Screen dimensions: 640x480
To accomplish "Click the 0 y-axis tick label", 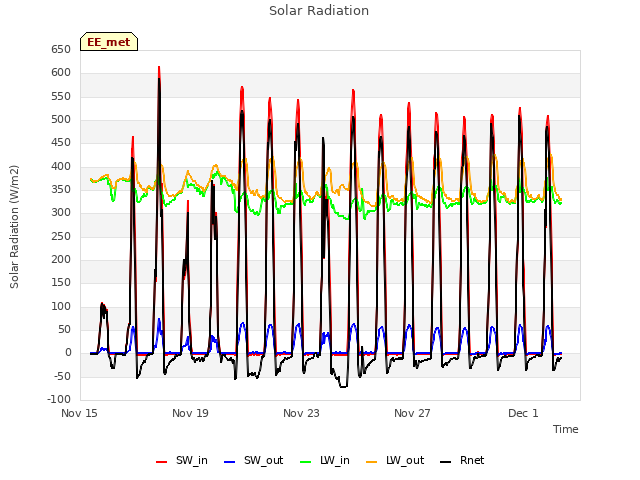I will 68,353.
